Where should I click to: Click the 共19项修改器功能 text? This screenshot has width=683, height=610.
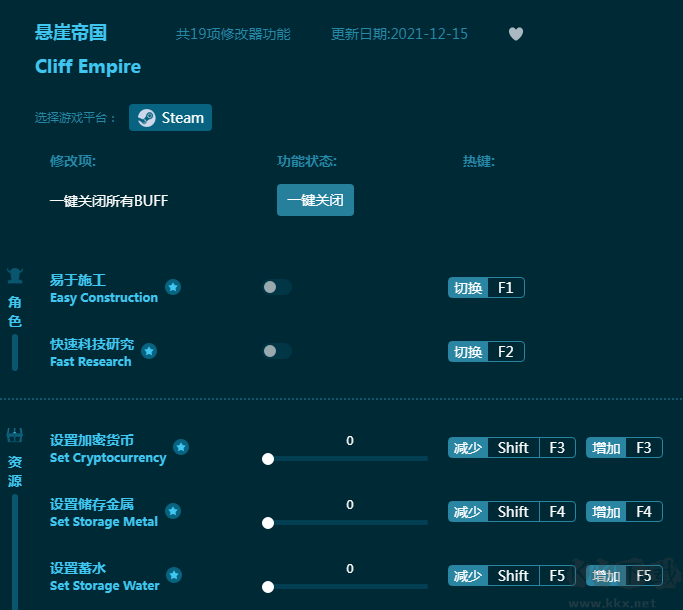pos(233,34)
